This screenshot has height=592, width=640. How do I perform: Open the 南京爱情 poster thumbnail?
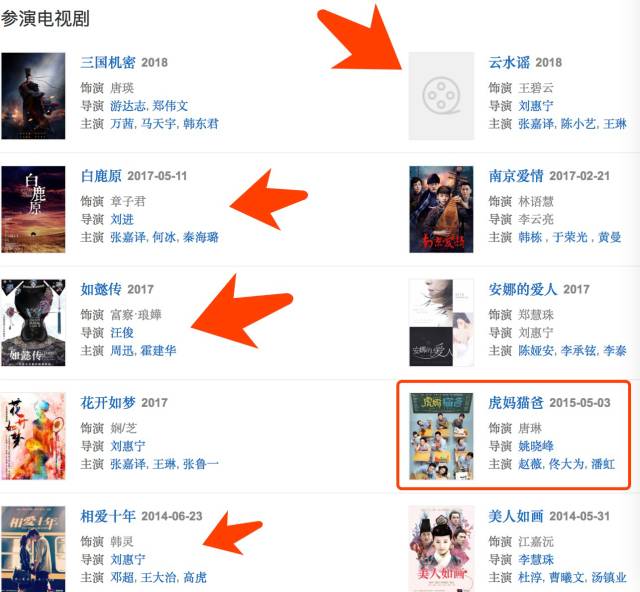click(441, 209)
